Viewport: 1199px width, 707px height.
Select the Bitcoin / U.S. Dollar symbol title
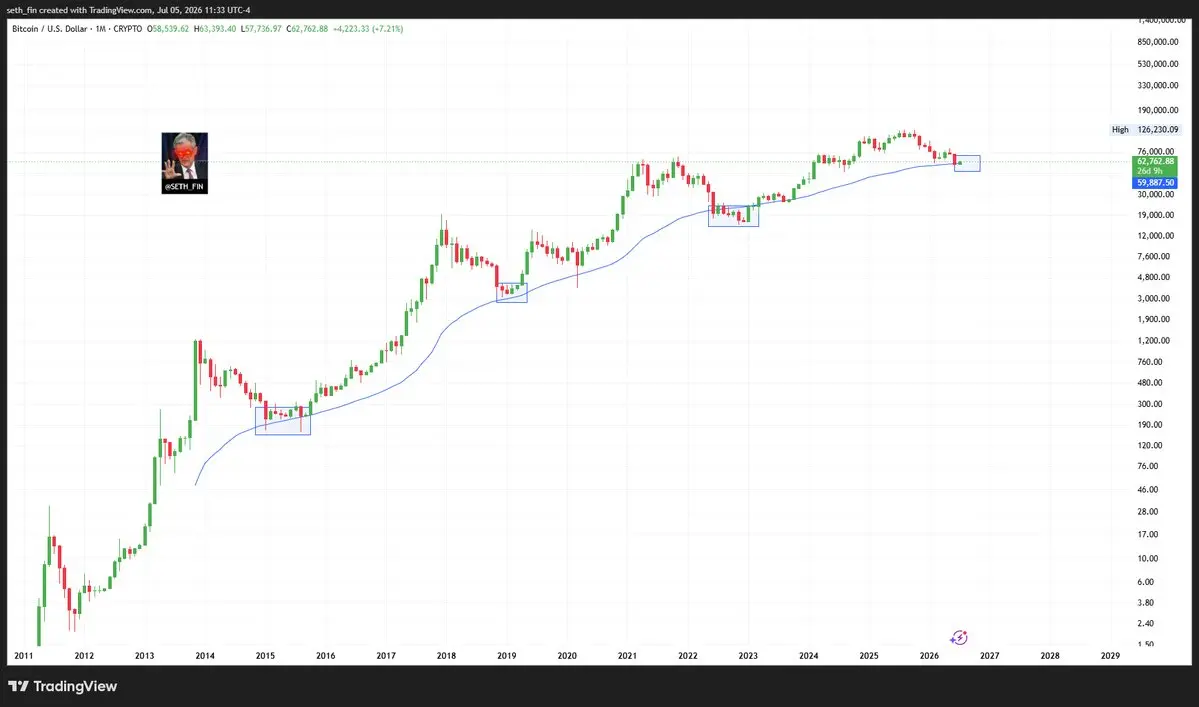(50, 29)
